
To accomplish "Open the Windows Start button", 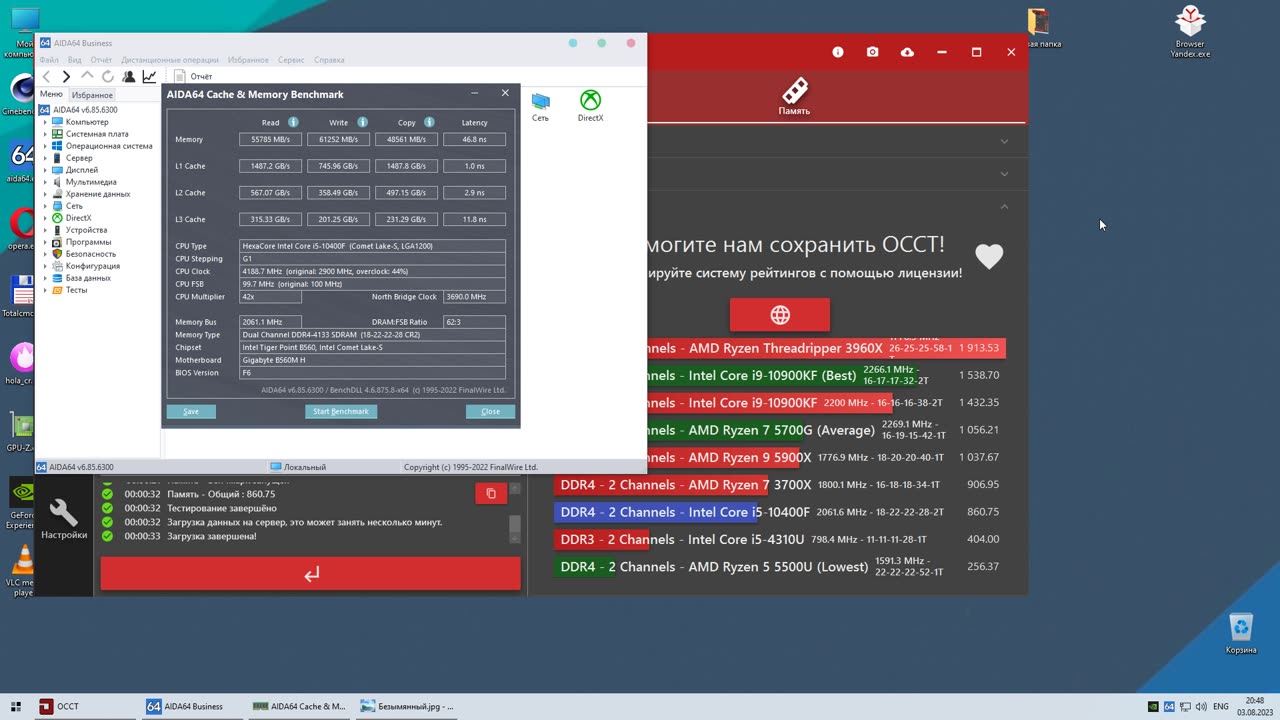I will pyautogui.click(x=15, y=706).
